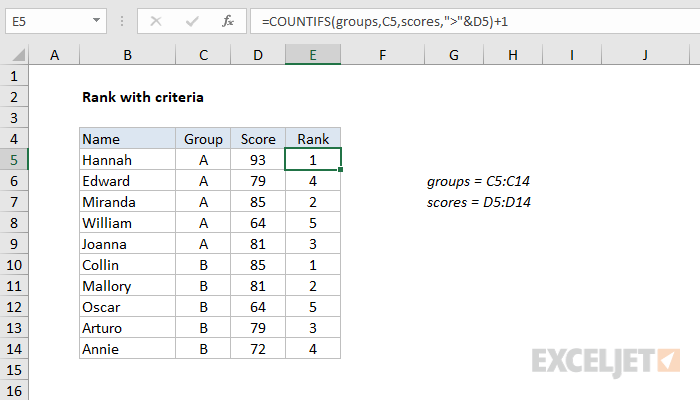Select William's score of 64
Image resolution: width=700 pixels, height=400 pixels.
coord(258,223)
